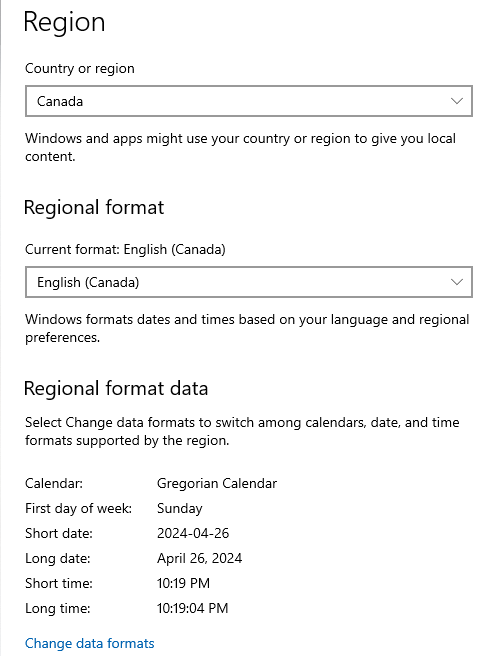Click the Windows formats dates and times description
The image size is (495, 656).
[247, 328]
